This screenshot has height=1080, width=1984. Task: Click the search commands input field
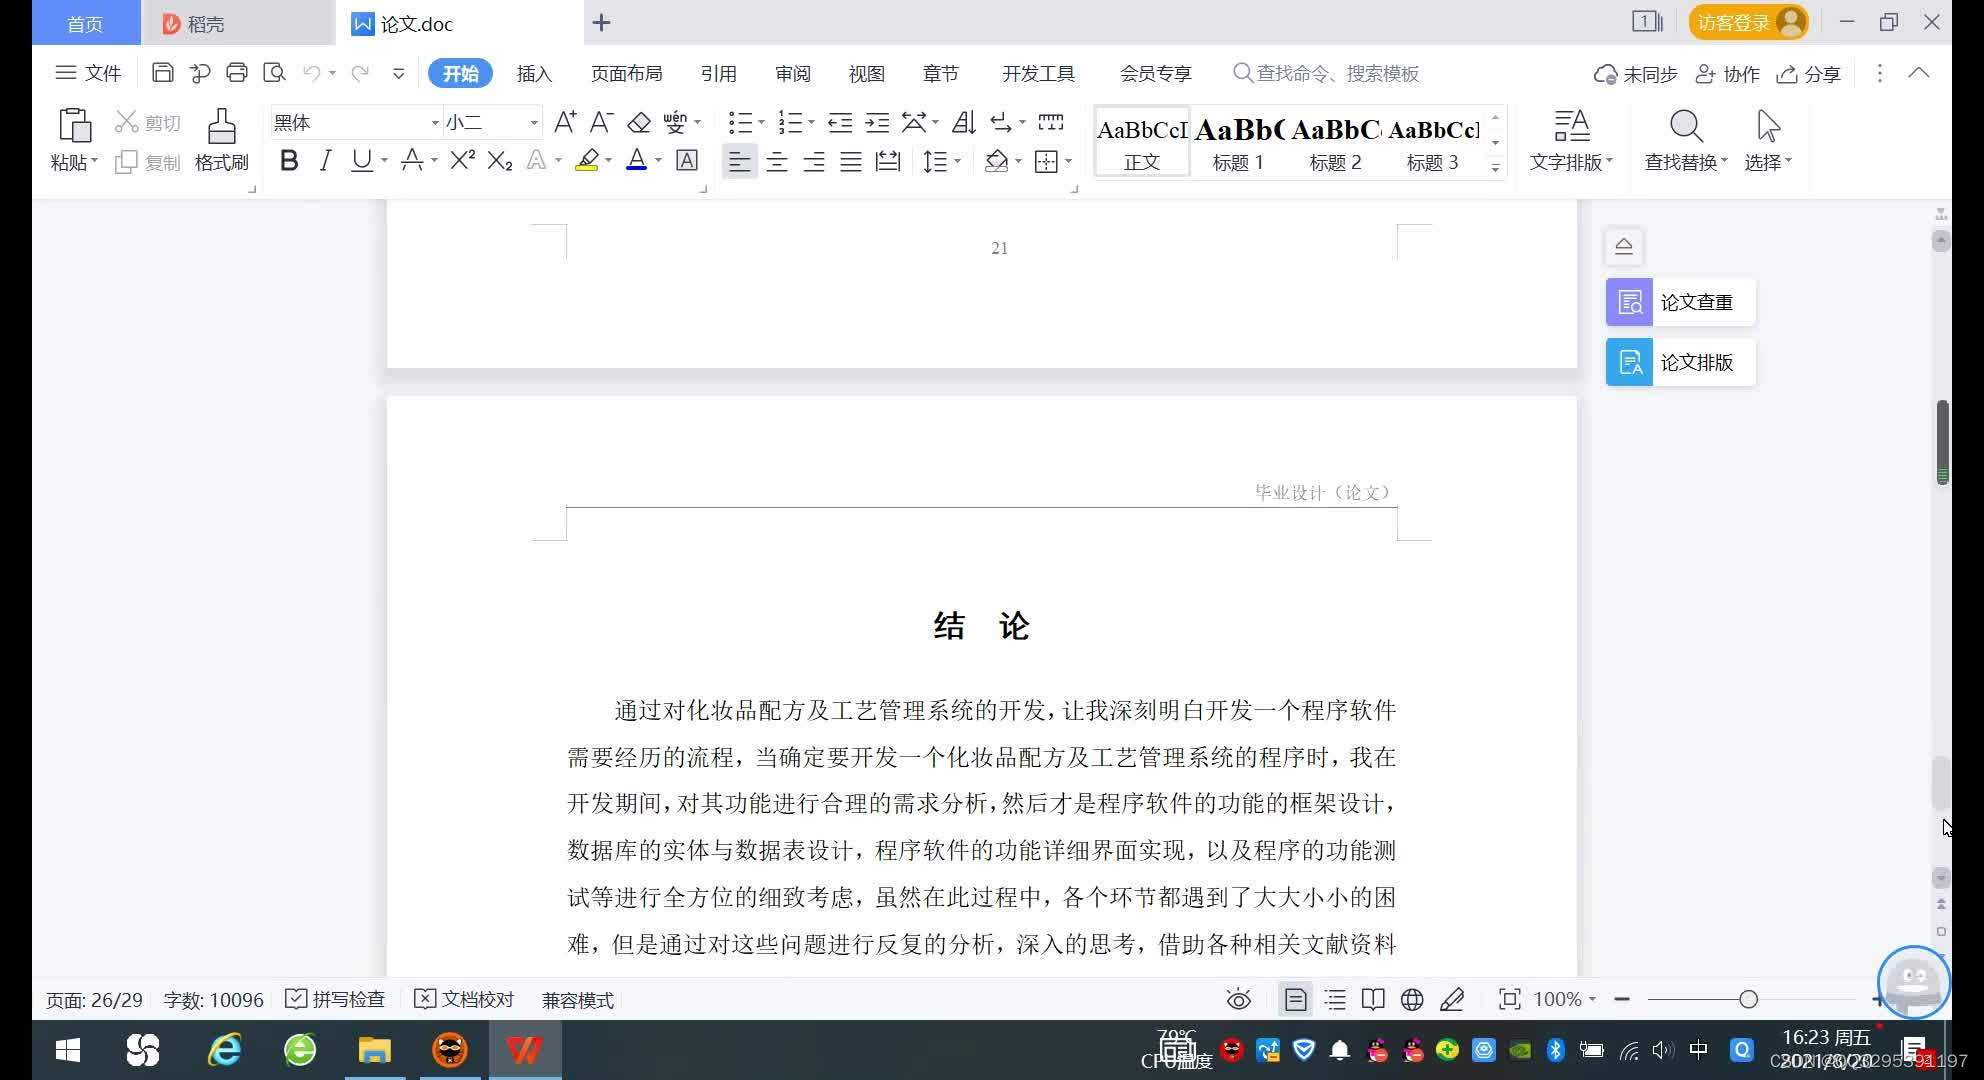pyautogui.click(x=1327, y=73)
